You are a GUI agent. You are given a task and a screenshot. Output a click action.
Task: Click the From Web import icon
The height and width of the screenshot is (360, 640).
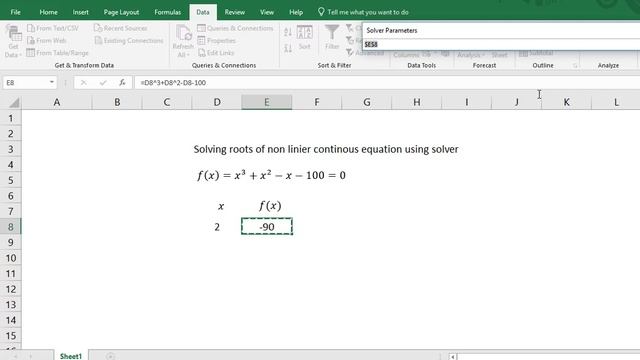click(47, 40)
